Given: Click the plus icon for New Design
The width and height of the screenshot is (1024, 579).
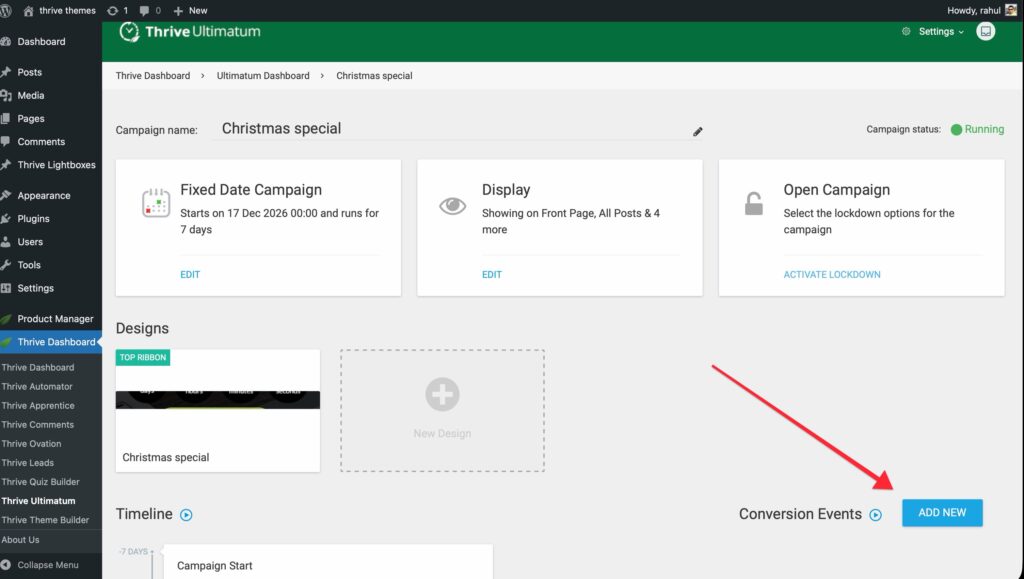Looking at the screenshot, I should click(442, 395).
